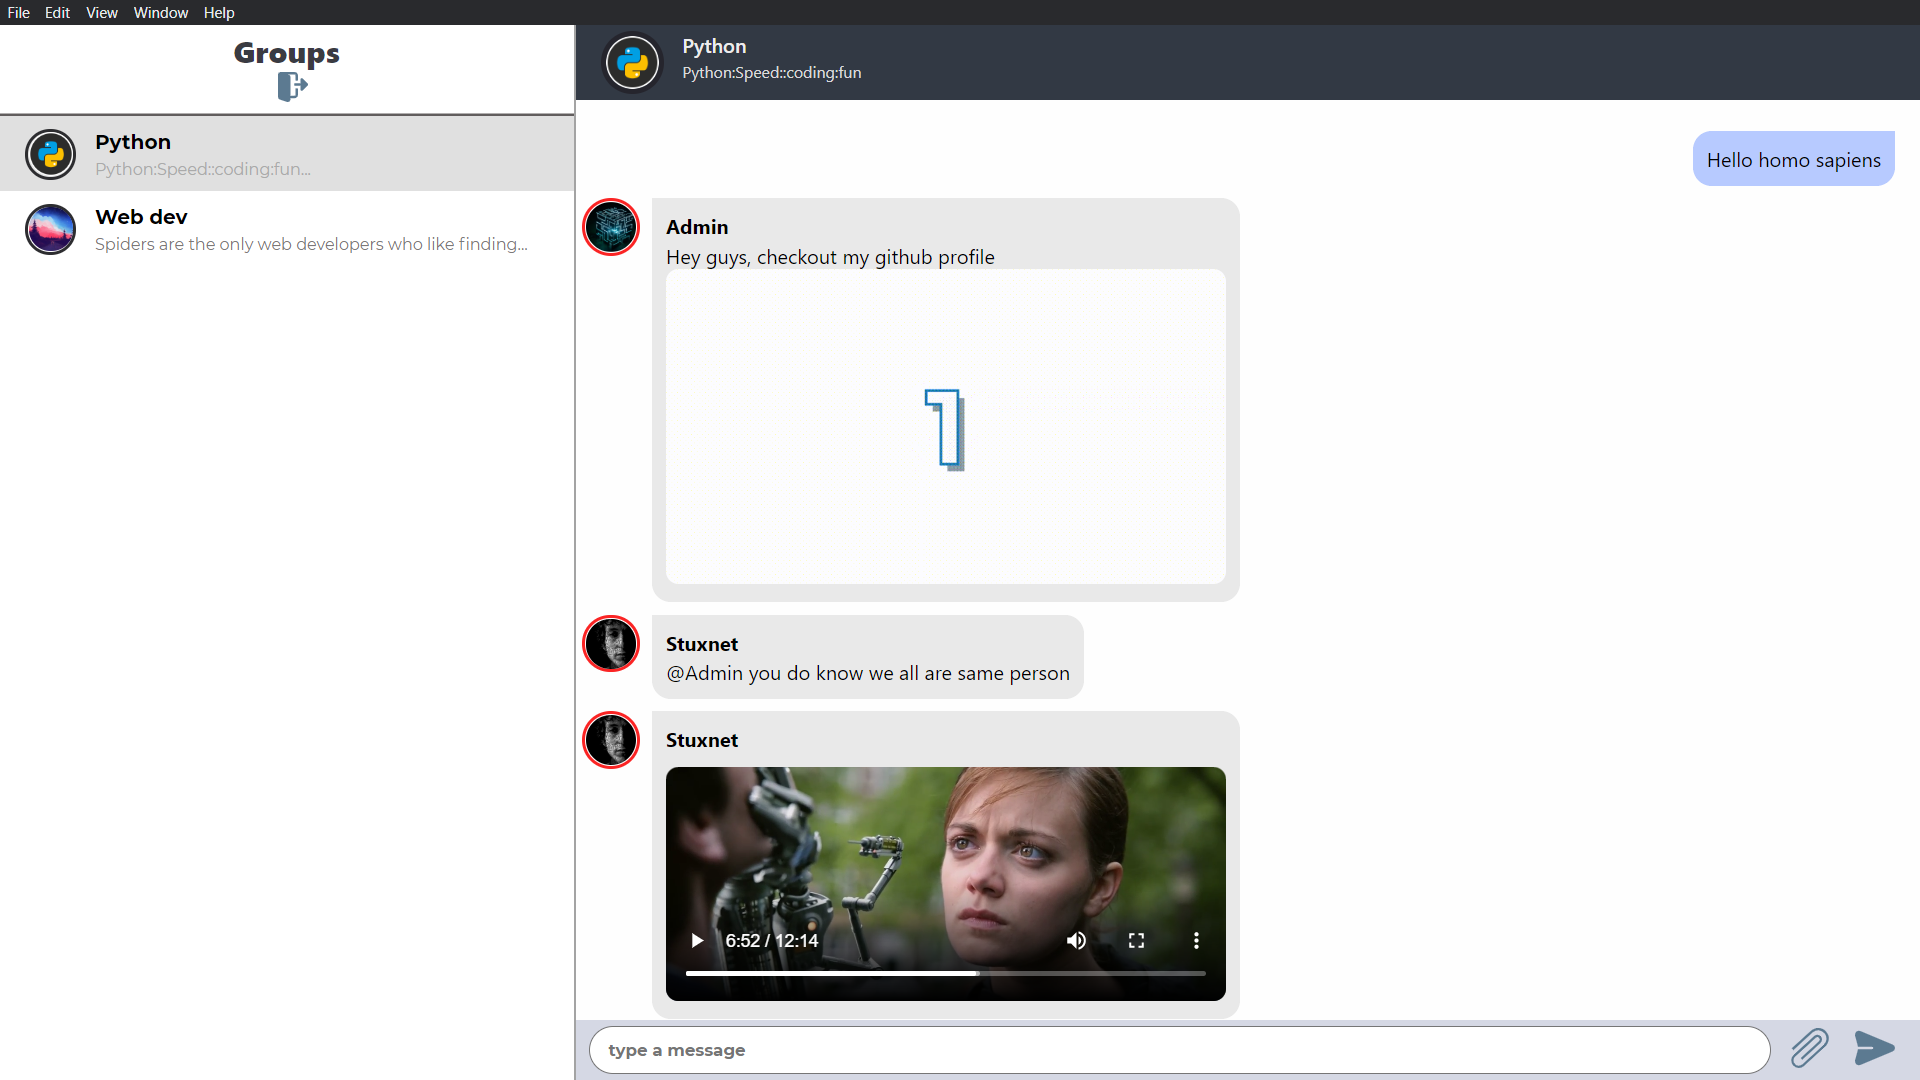This screenshot has width=1920, height=1080.
Task: Click the send message arrow icon
Action: [1874, 1048]
